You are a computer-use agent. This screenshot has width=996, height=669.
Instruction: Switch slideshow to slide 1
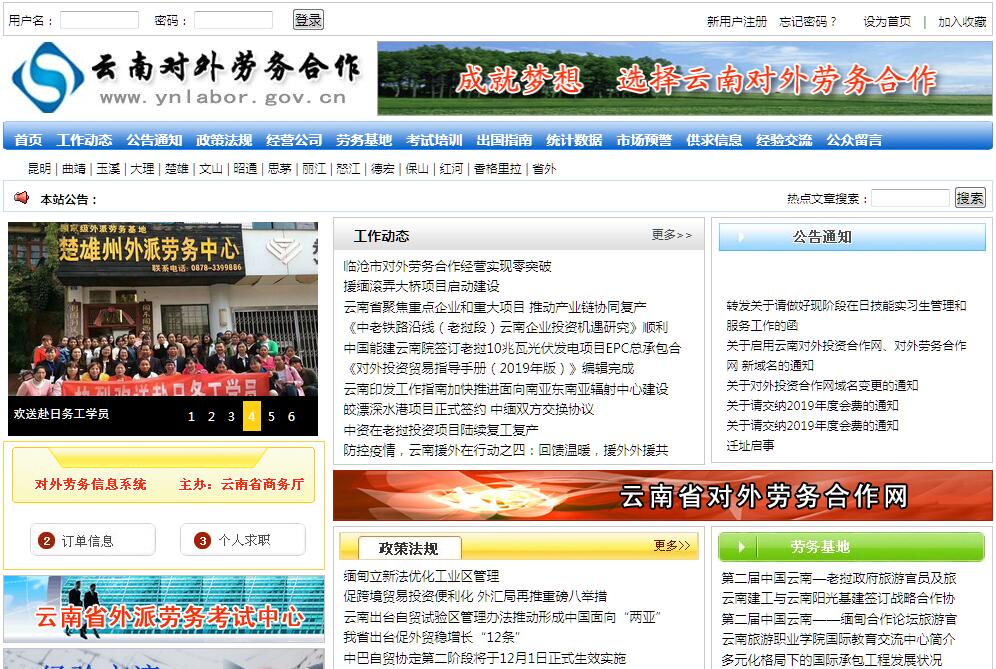tap(191, 417)
